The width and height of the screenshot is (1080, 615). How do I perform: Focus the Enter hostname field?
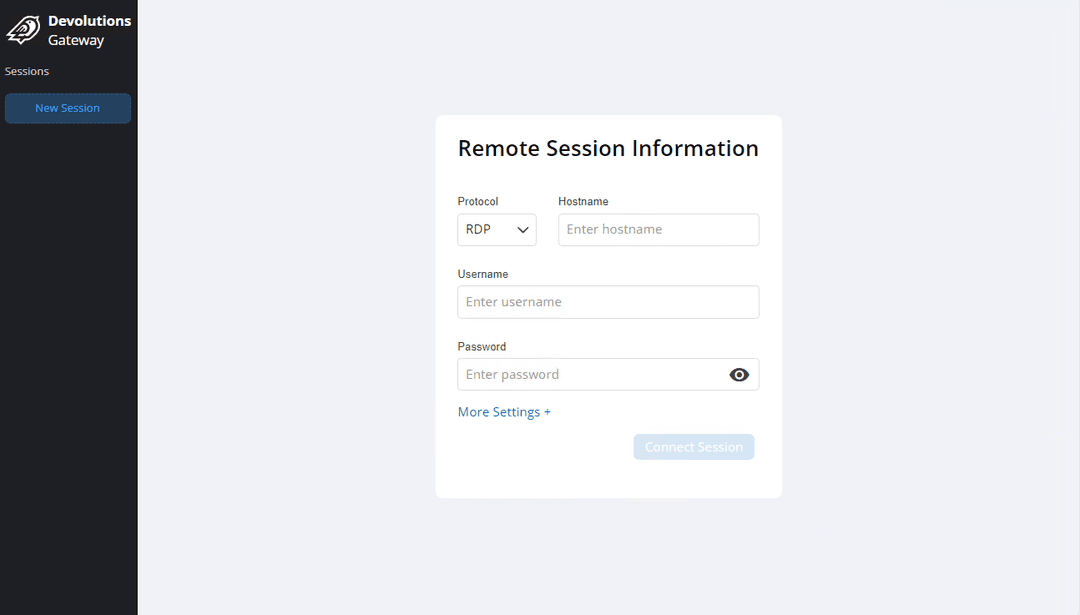658,230
